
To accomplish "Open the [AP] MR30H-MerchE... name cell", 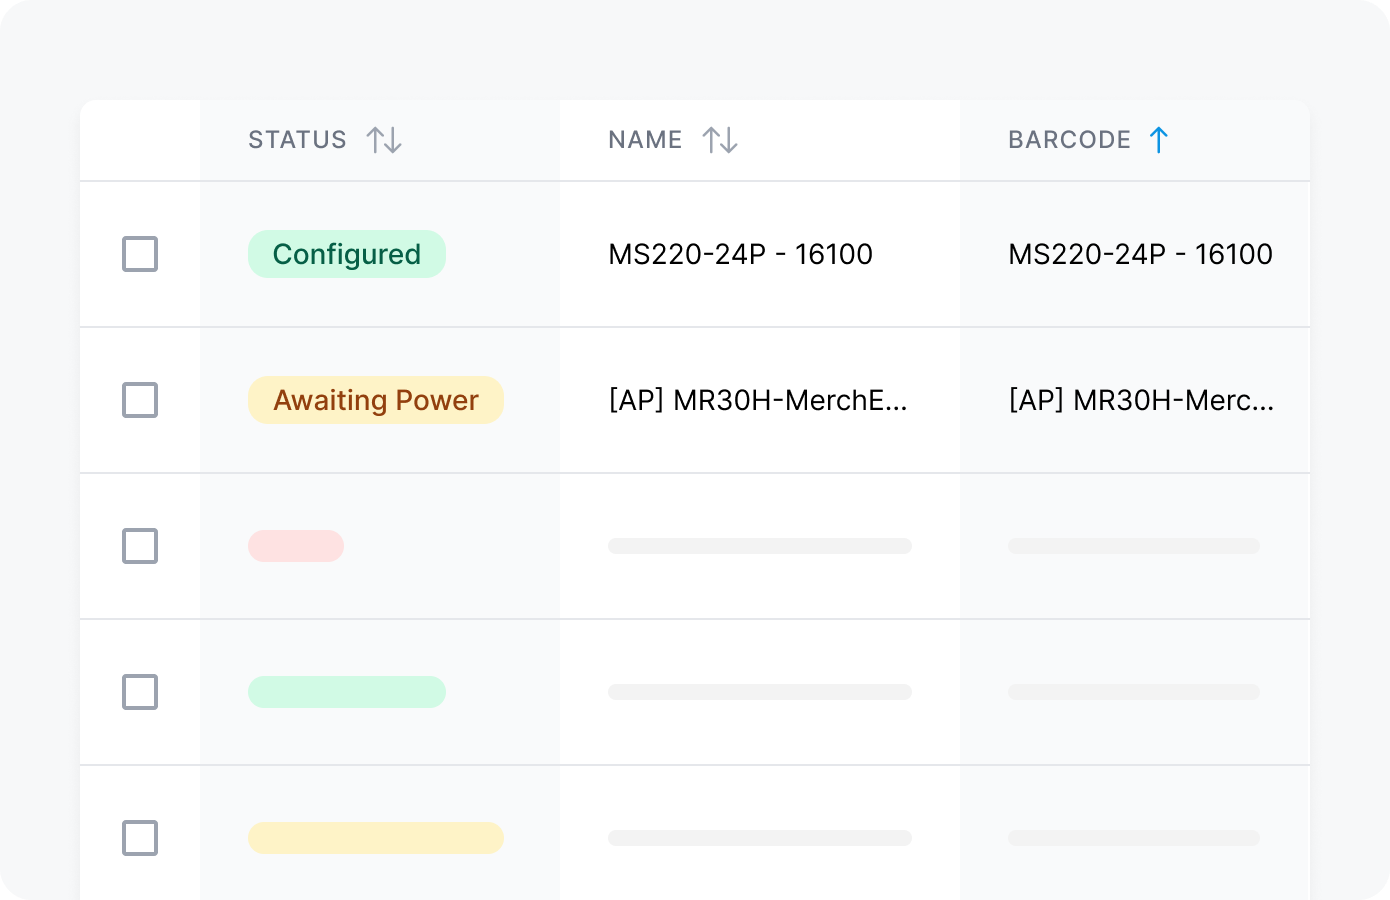I will pyautogui.click(x=758, y=400).
